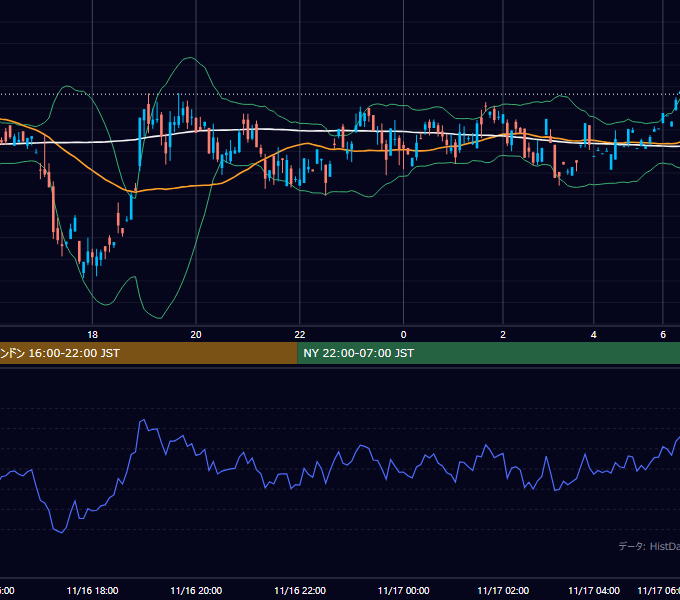Screen dimensions: 680x600
Task: Click the 11/17 04:00 date label
Action: (x=594, y=590)
